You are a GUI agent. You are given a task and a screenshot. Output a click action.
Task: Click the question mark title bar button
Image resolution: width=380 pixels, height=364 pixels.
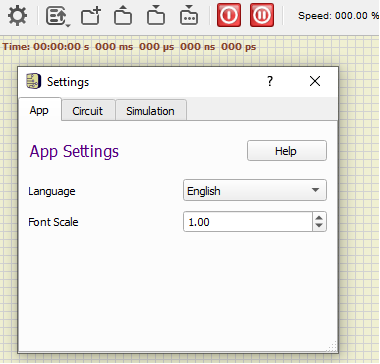(270, 81)
